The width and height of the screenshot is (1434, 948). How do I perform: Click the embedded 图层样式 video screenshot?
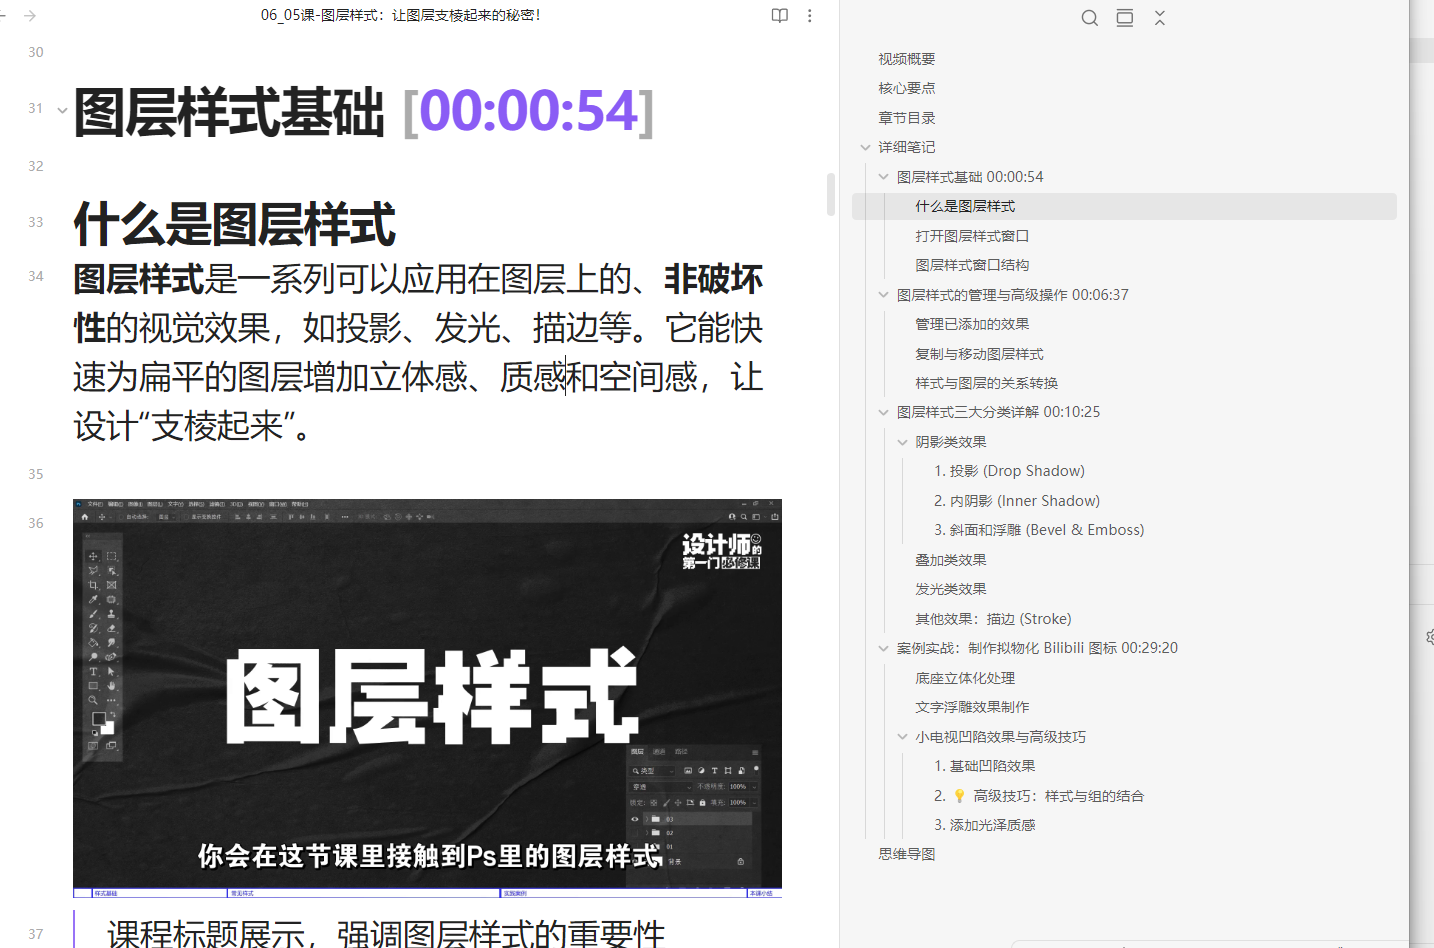(427, 696)
